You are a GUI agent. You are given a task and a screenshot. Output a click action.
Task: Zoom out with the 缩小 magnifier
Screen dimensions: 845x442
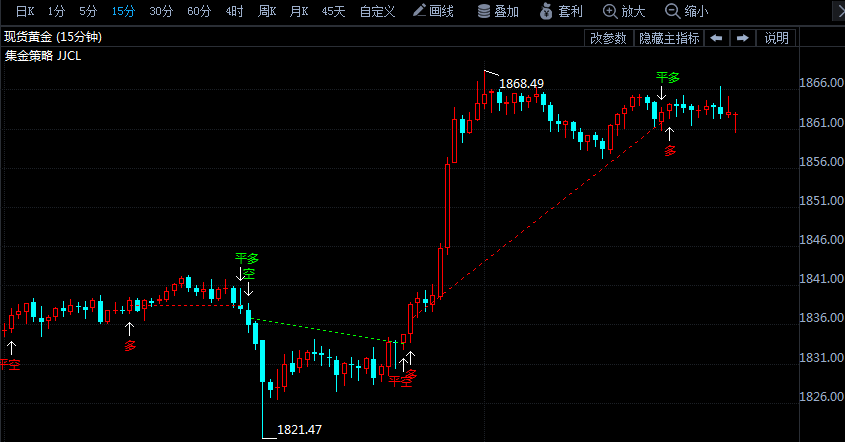[x=687, y=11]
